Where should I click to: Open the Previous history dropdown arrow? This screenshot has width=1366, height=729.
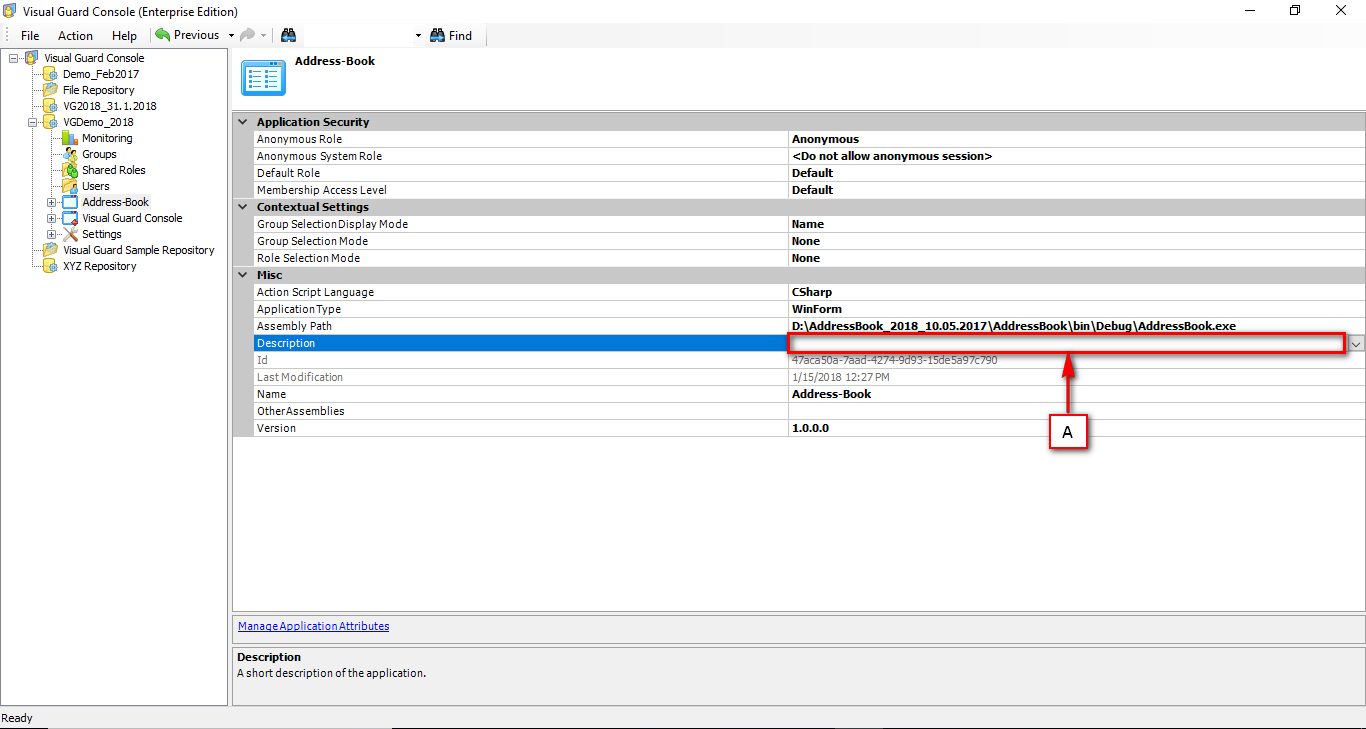pyautogui.click(x=231, y=35)
